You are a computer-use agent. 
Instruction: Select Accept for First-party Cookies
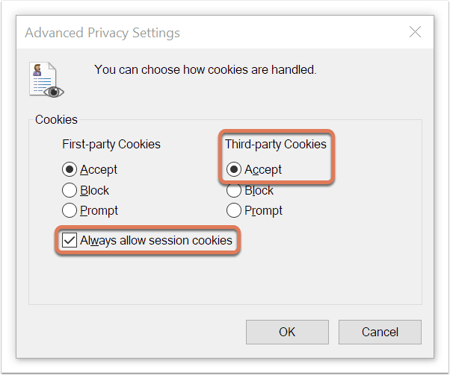tap(69, 170)
